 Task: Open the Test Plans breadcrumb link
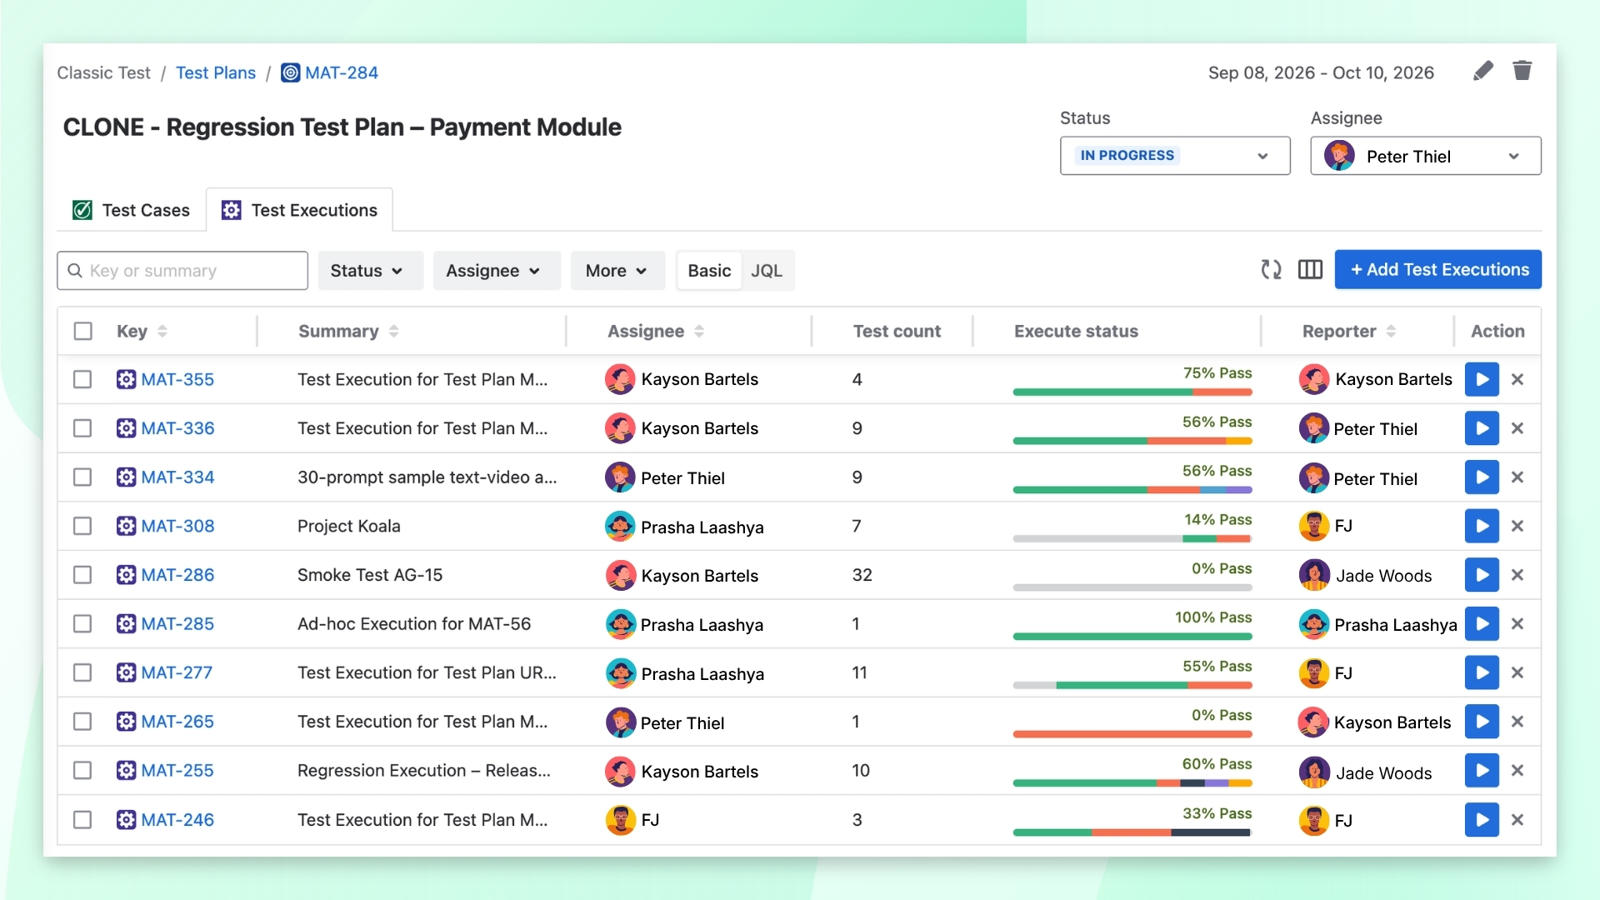point(216,73)
